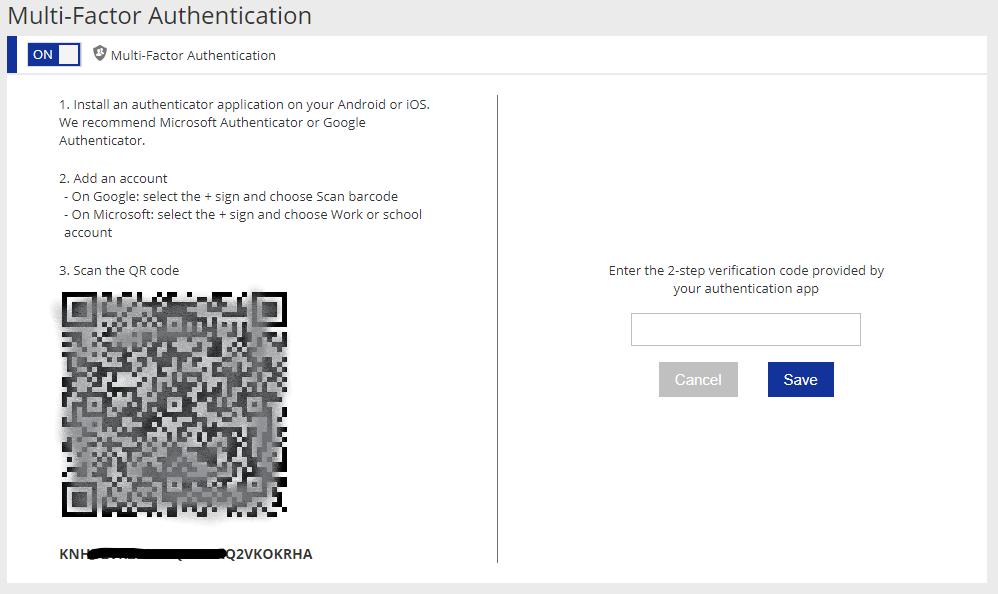998x594 pixels.
Task: Click the blacked-out portion of the secret key
Action: click(x=157, y=553)
